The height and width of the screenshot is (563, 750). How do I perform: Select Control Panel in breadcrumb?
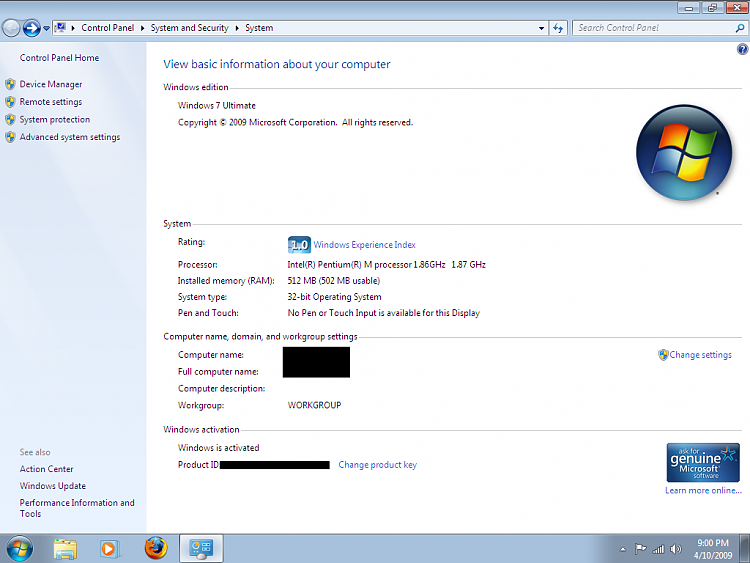[x=108, y=28]
